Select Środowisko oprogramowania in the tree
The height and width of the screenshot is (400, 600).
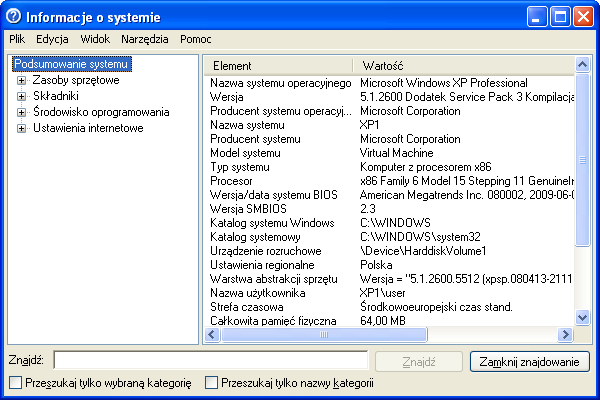pyautogui.click(x=101, y=112)
